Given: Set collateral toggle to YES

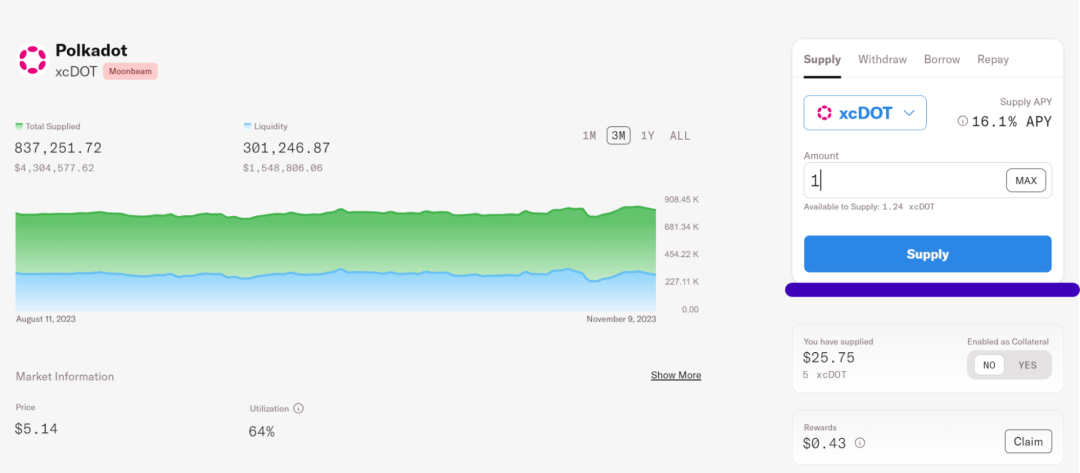Looking at the screenshot, I should 1027,365.
